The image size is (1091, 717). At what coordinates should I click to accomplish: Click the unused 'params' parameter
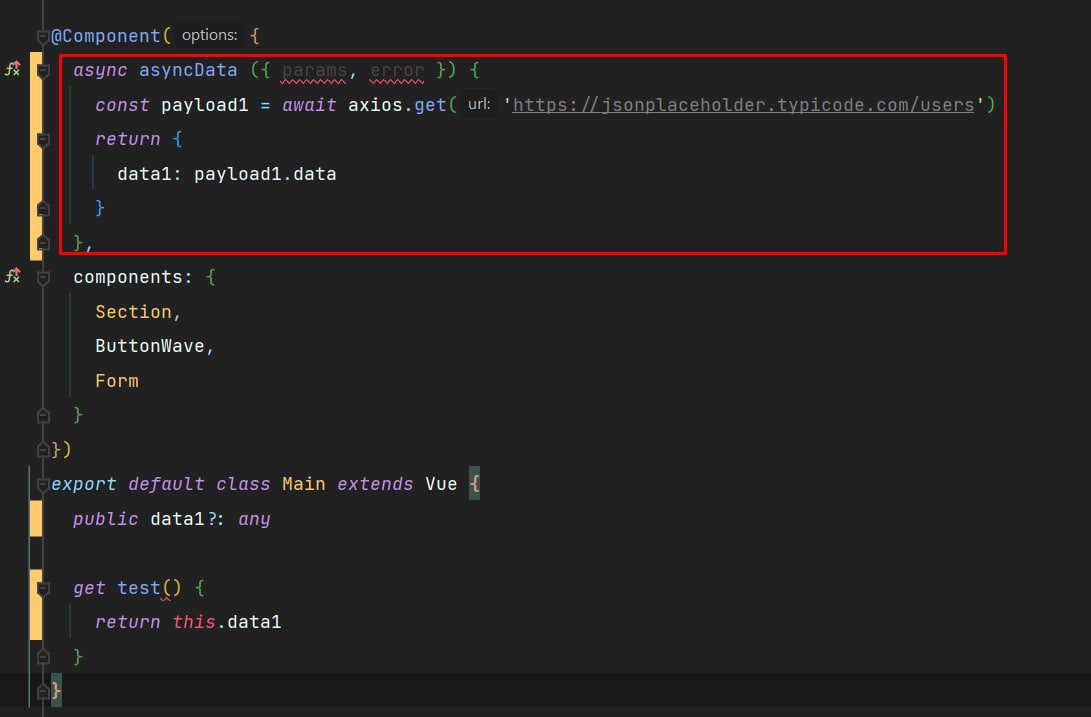314,70
